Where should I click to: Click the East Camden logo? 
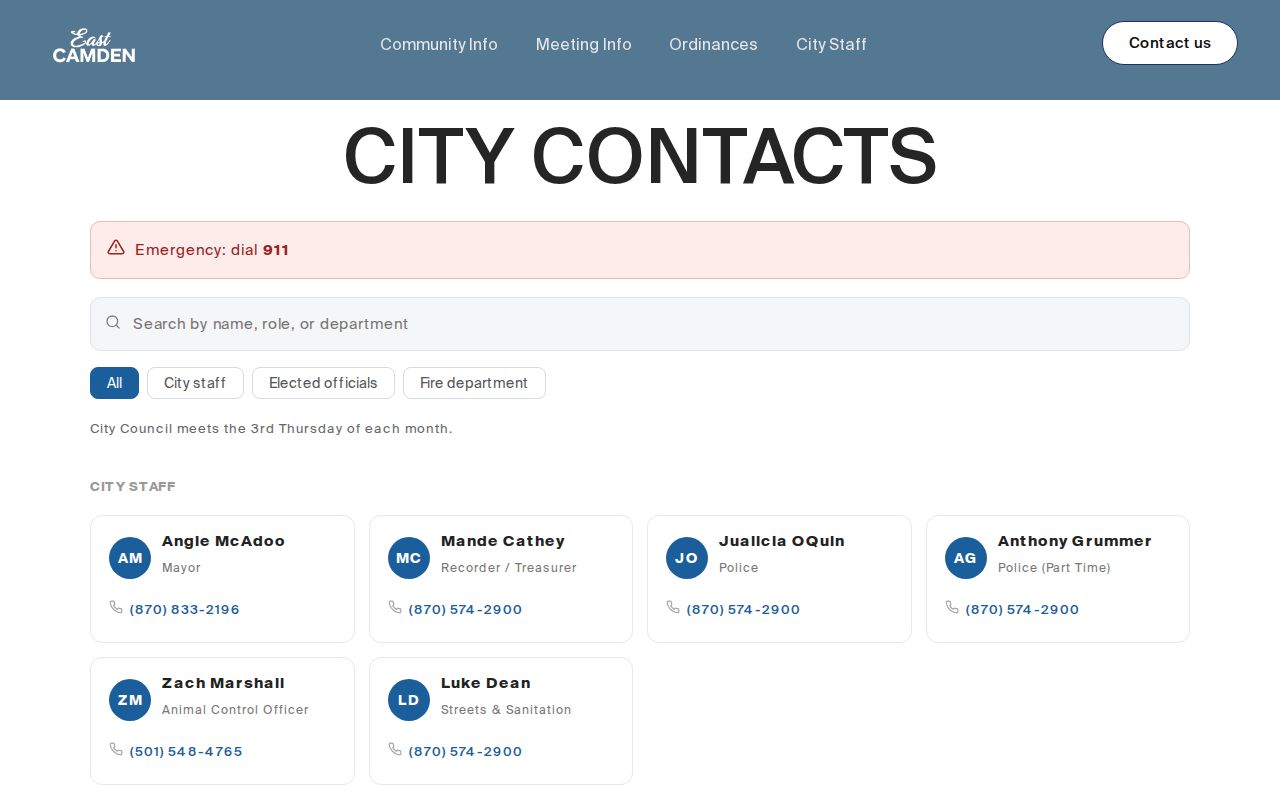click(x=94, y=45)
